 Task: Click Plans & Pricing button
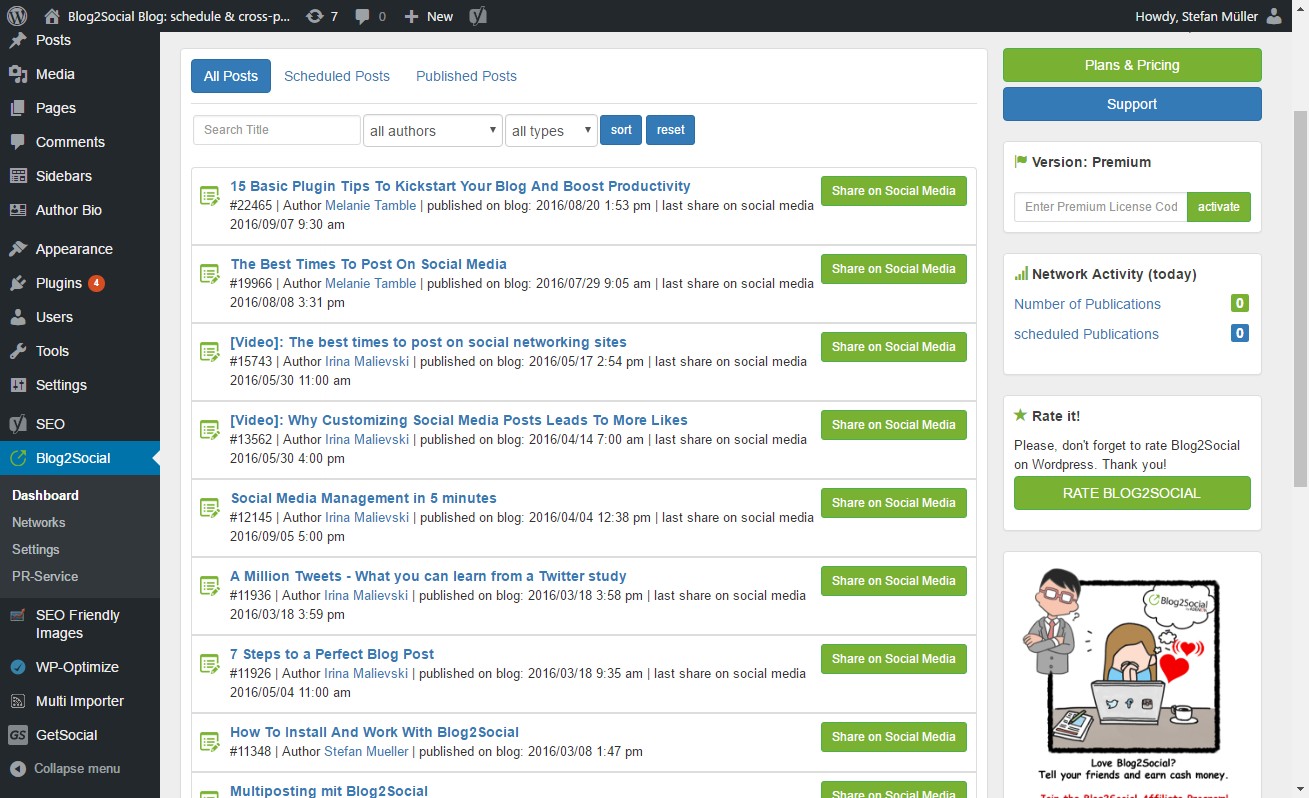point(1132,65)
